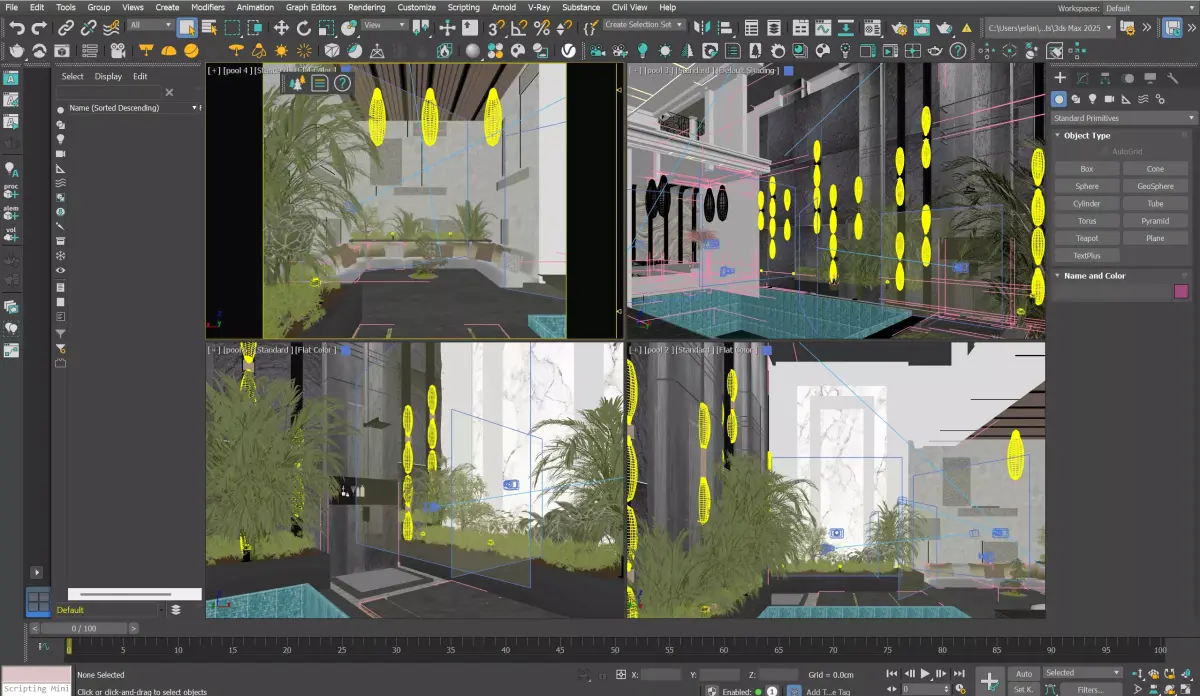This screenshot has height=696, width=1200.
Task: Toggle the Geometry category sphere button
Action: pyautogui.click(x=1059, y=99)
